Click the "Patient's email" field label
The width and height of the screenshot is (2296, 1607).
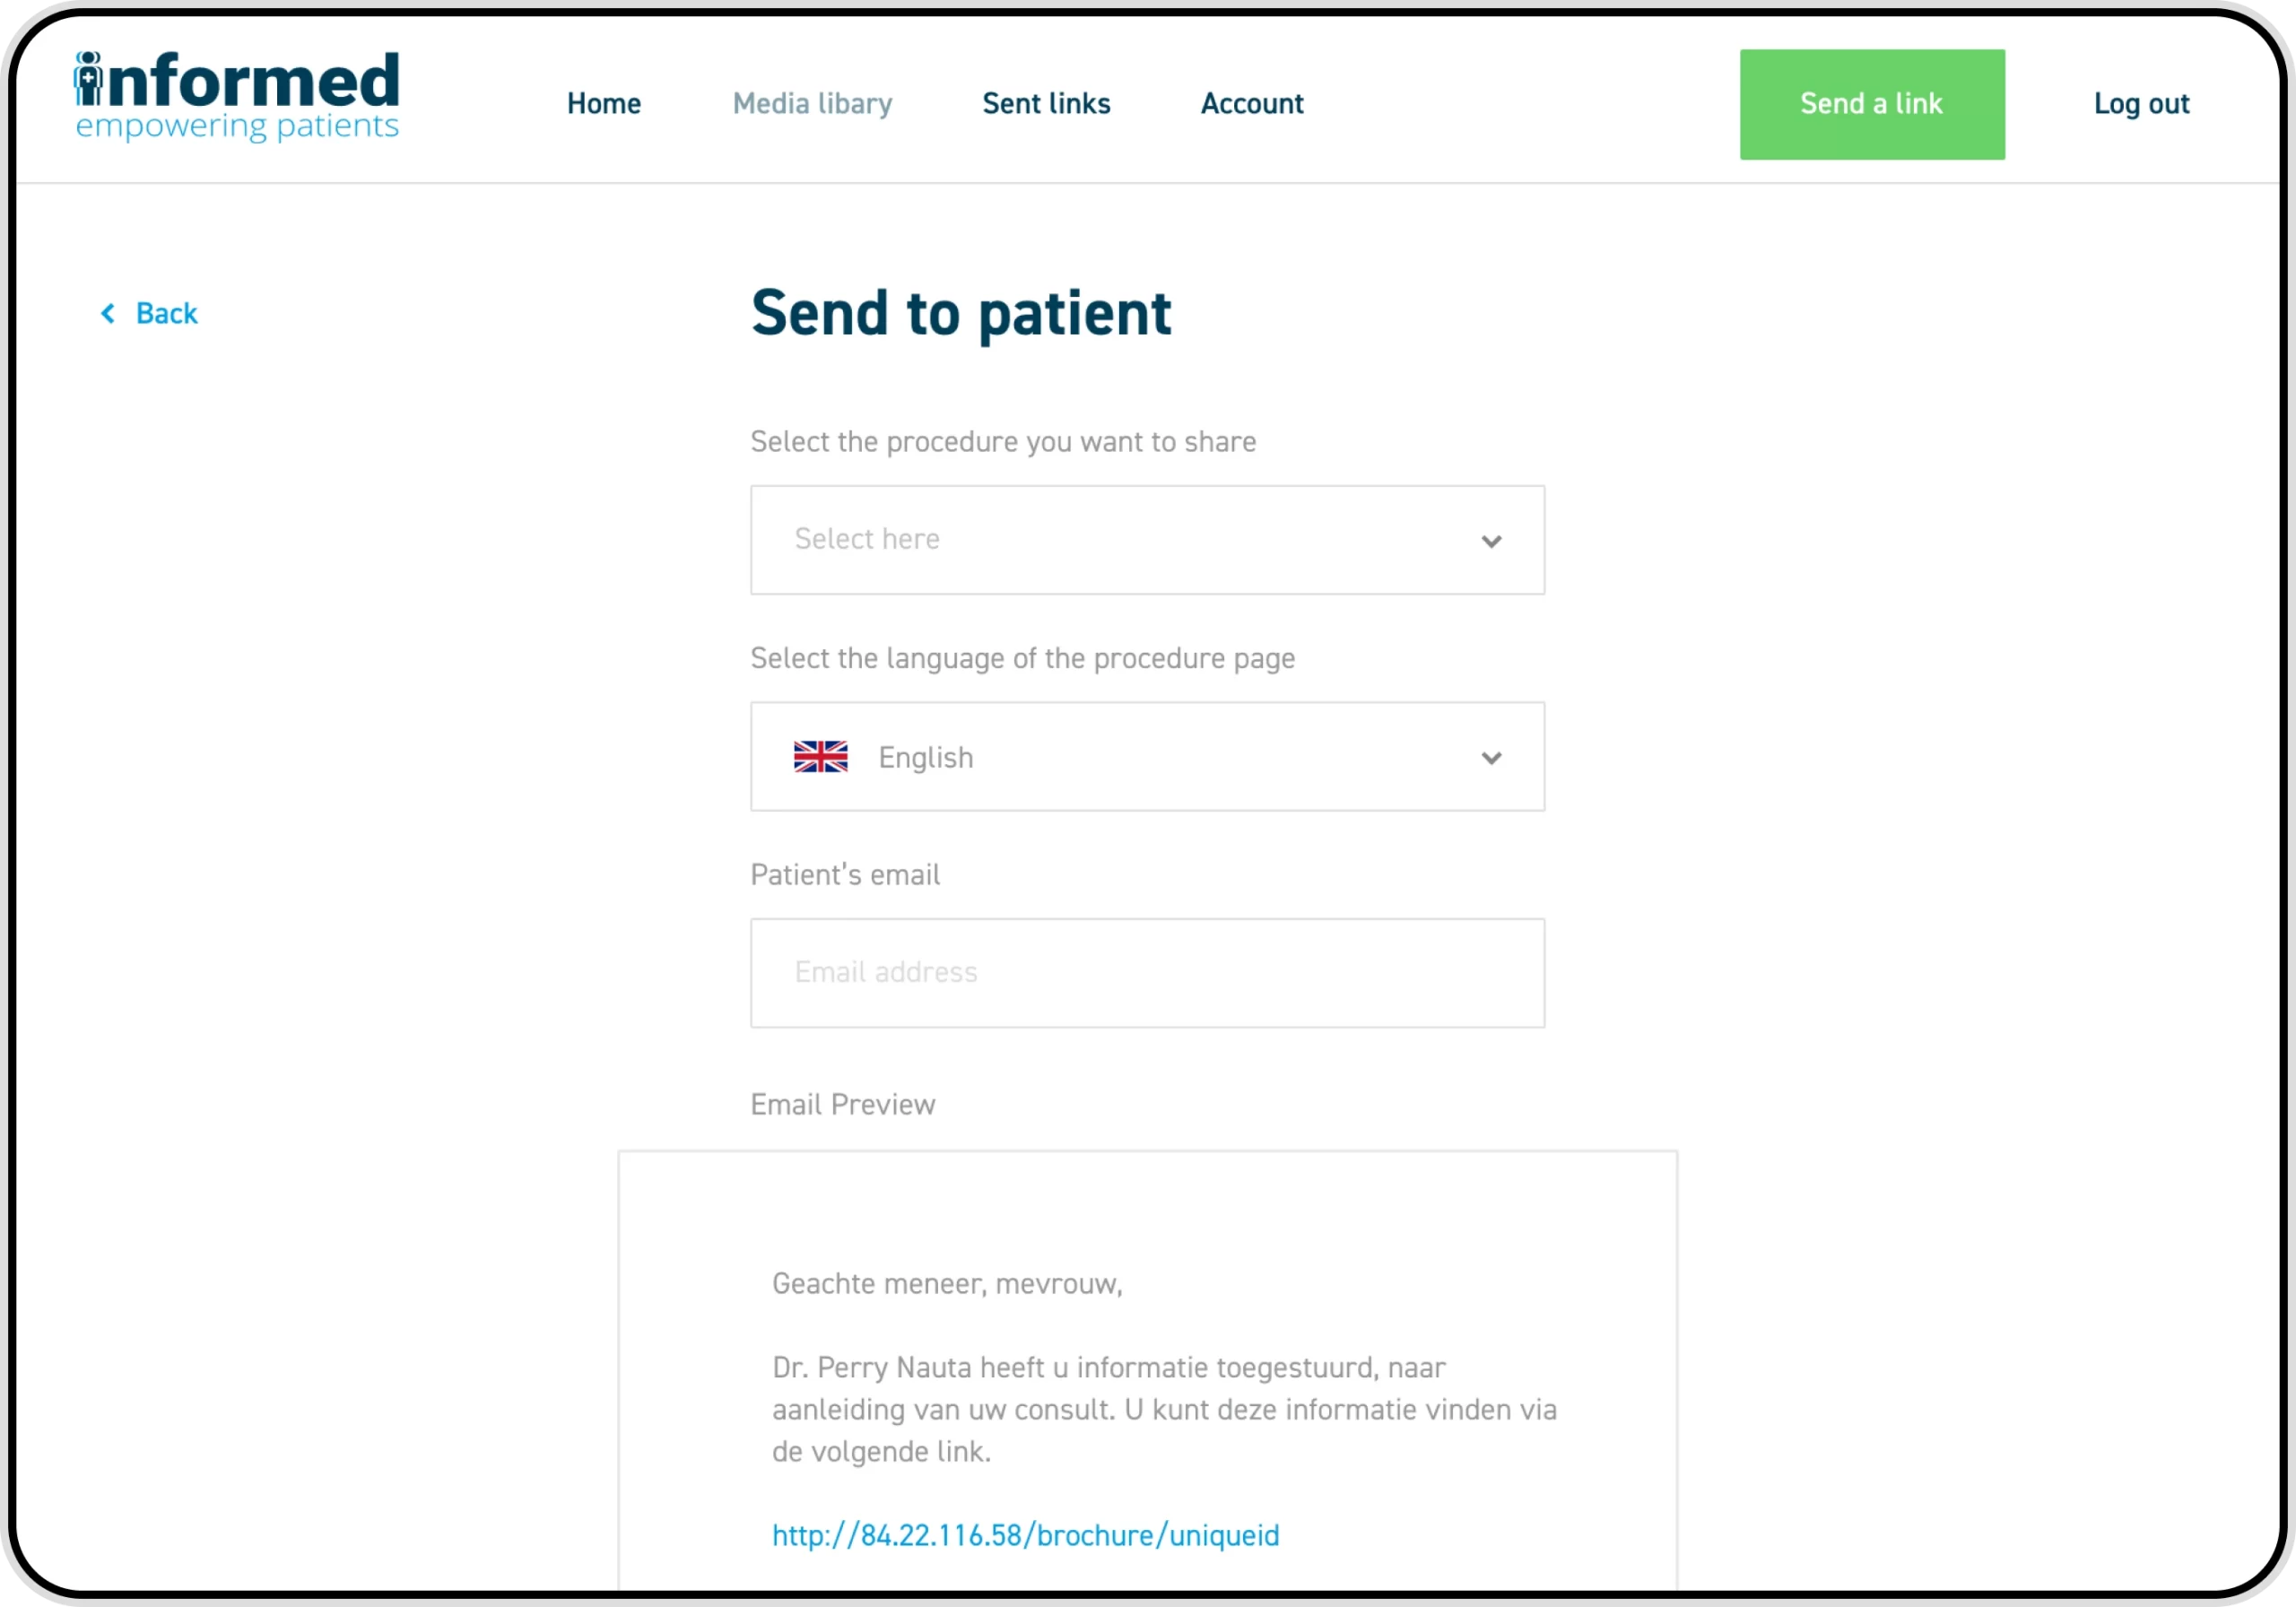[845, 875]
